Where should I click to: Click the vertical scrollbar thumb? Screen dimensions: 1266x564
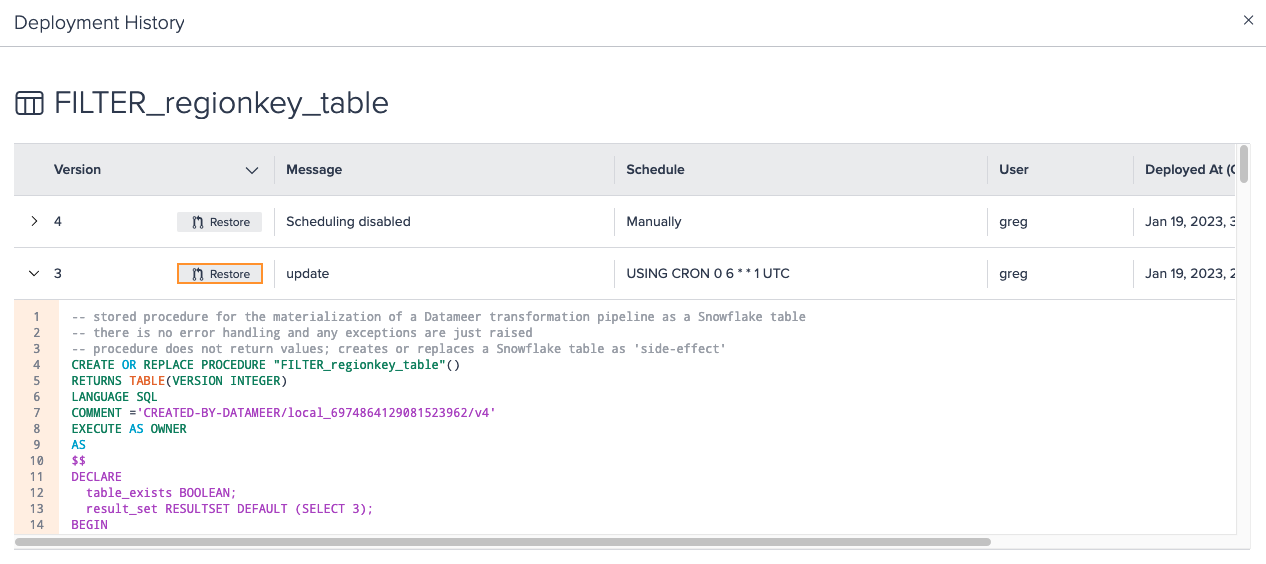(x=1243, y=164)
